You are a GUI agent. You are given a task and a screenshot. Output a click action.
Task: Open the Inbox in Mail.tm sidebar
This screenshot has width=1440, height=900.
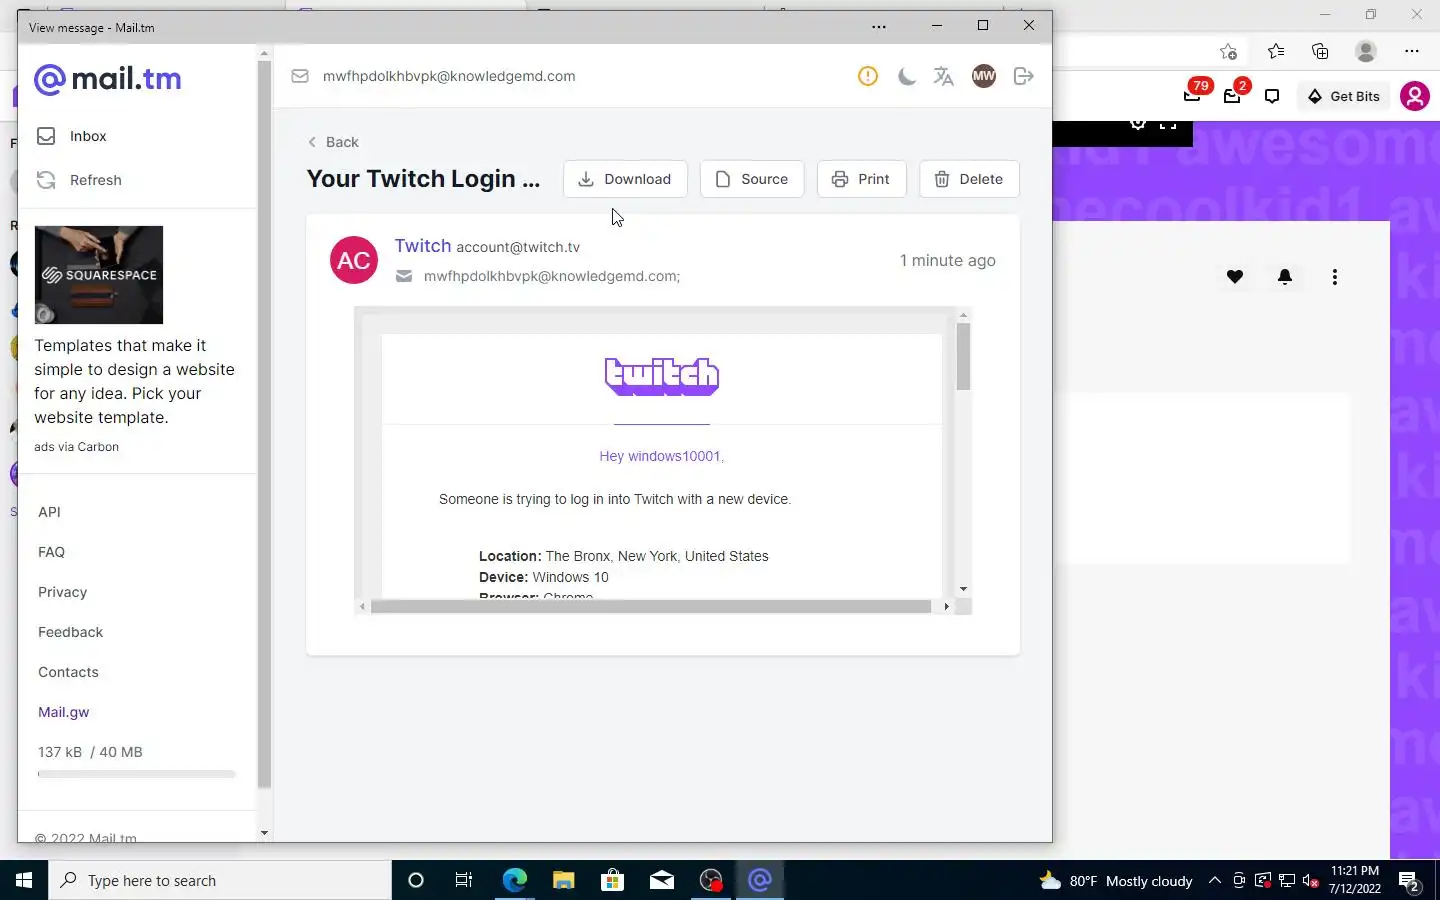tap(72, 136)
